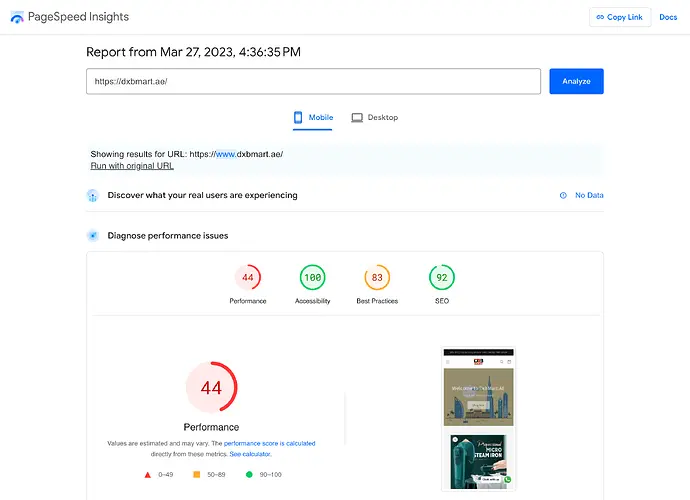Click the blue Analyze button
Screen dimensions: 690x500
[576, 81]
